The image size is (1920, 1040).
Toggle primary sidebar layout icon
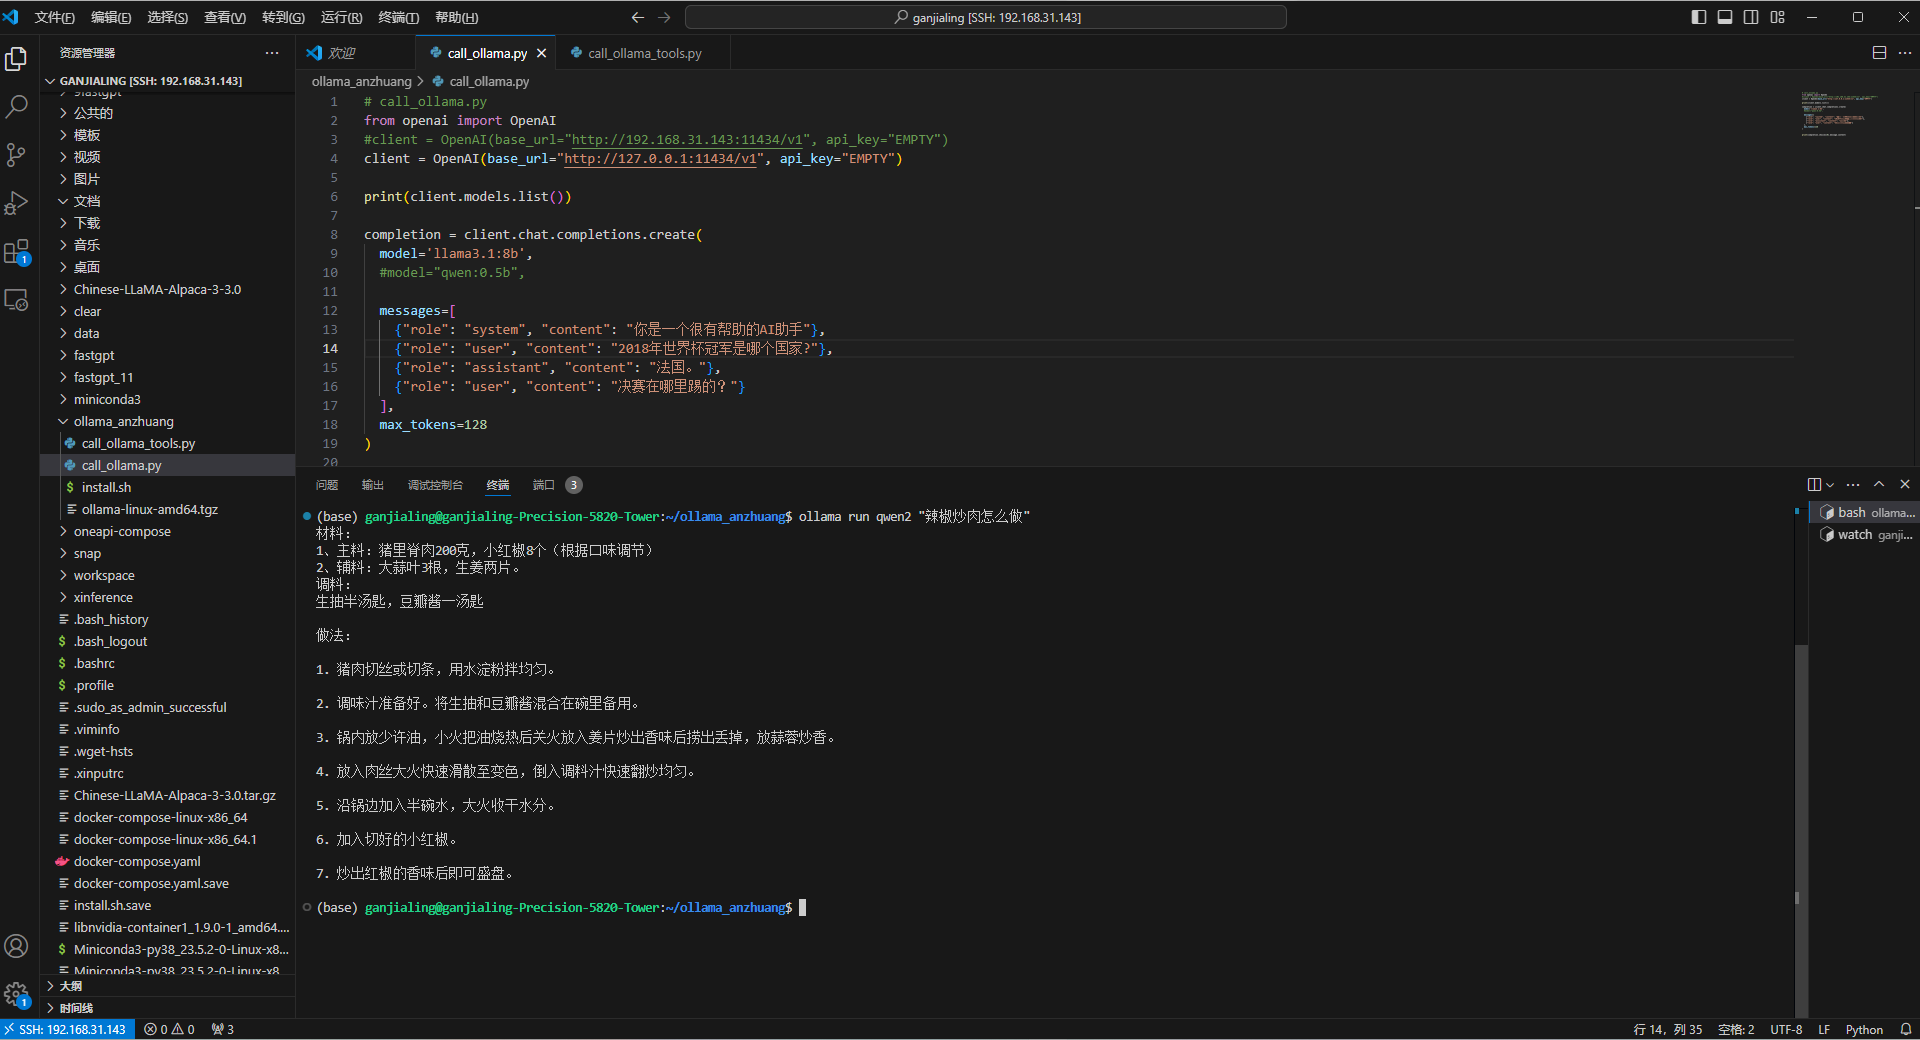1699,17
